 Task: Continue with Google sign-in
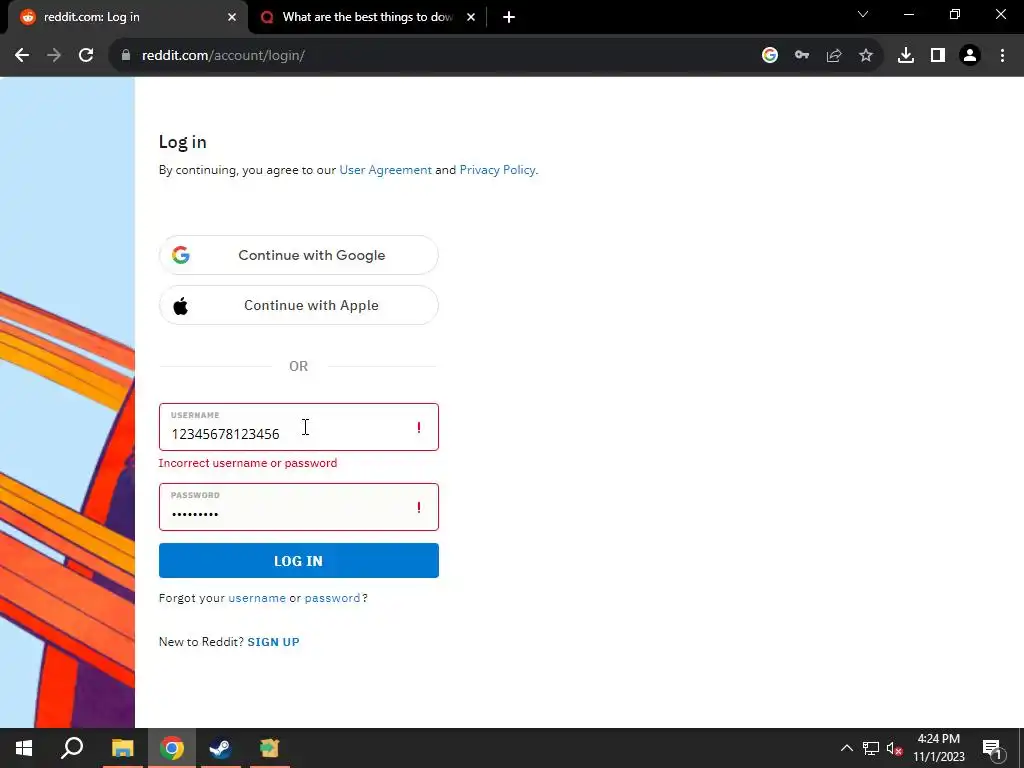pos(298,255)
